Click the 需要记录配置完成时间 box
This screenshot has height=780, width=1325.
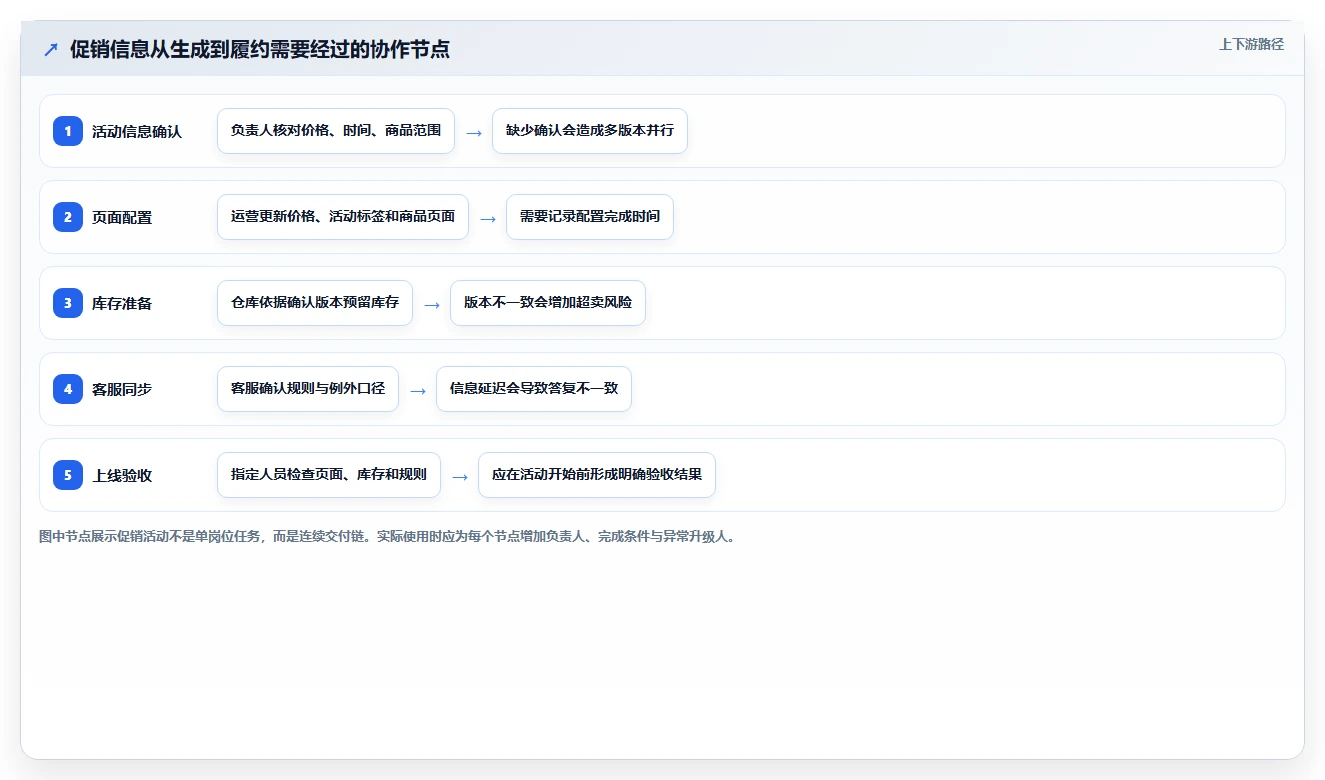[x=590, y=217]
